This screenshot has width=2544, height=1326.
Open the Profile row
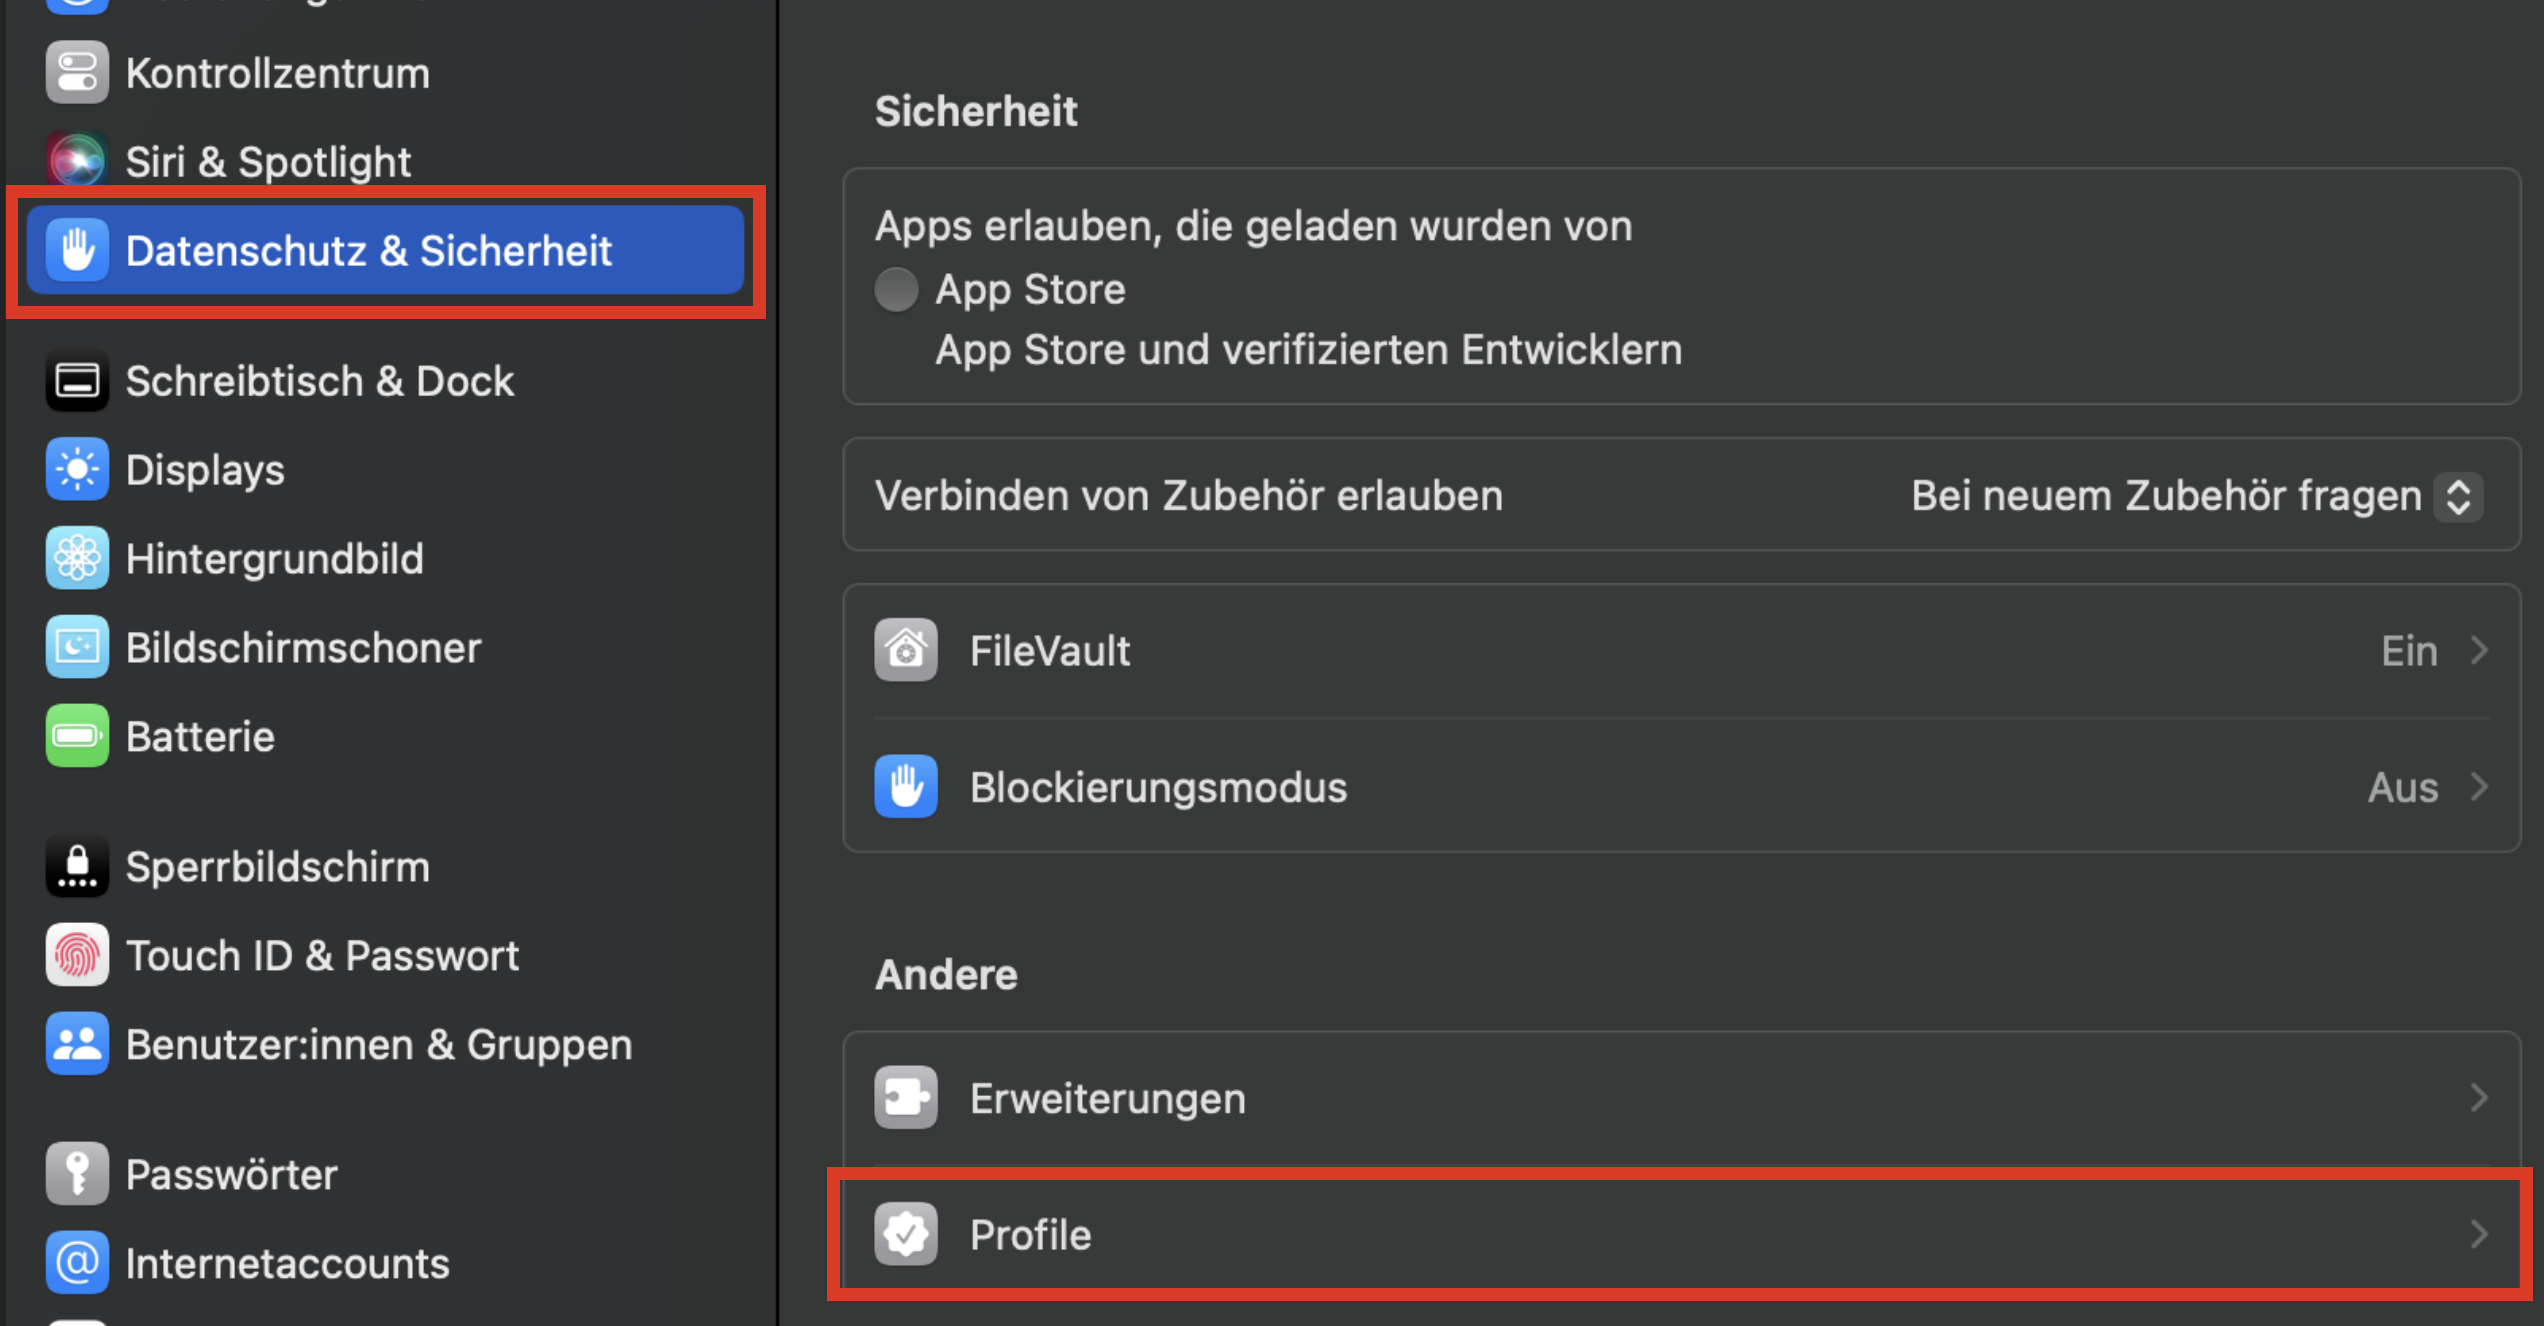(x=1682, y=1234)
